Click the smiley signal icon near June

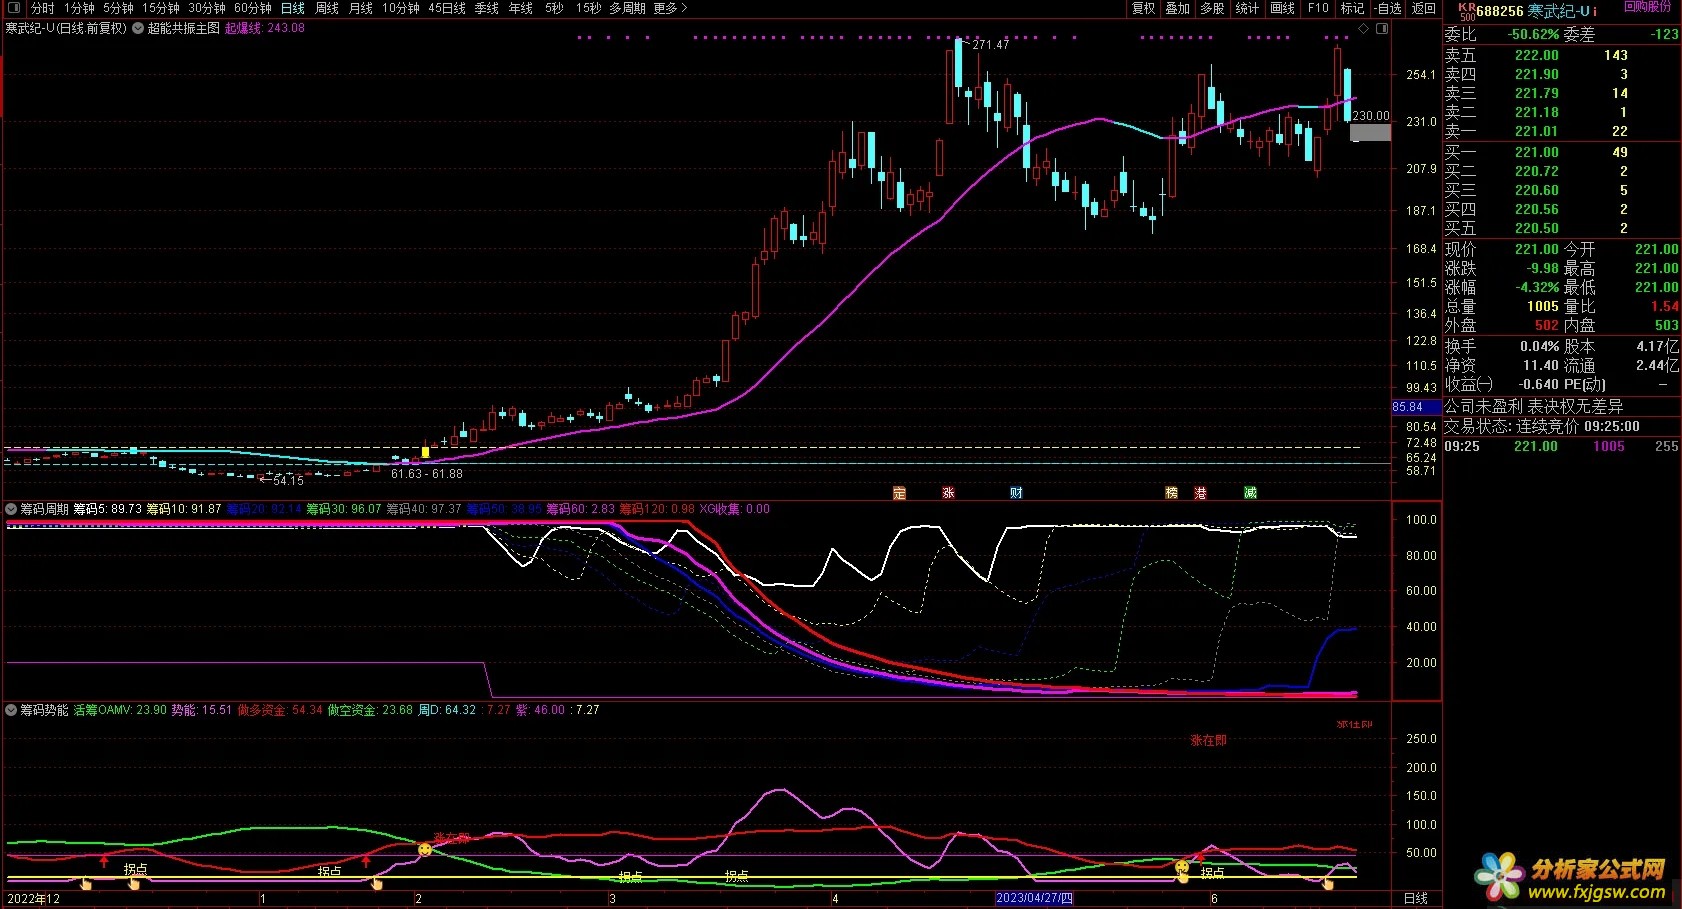[1182, 866]
